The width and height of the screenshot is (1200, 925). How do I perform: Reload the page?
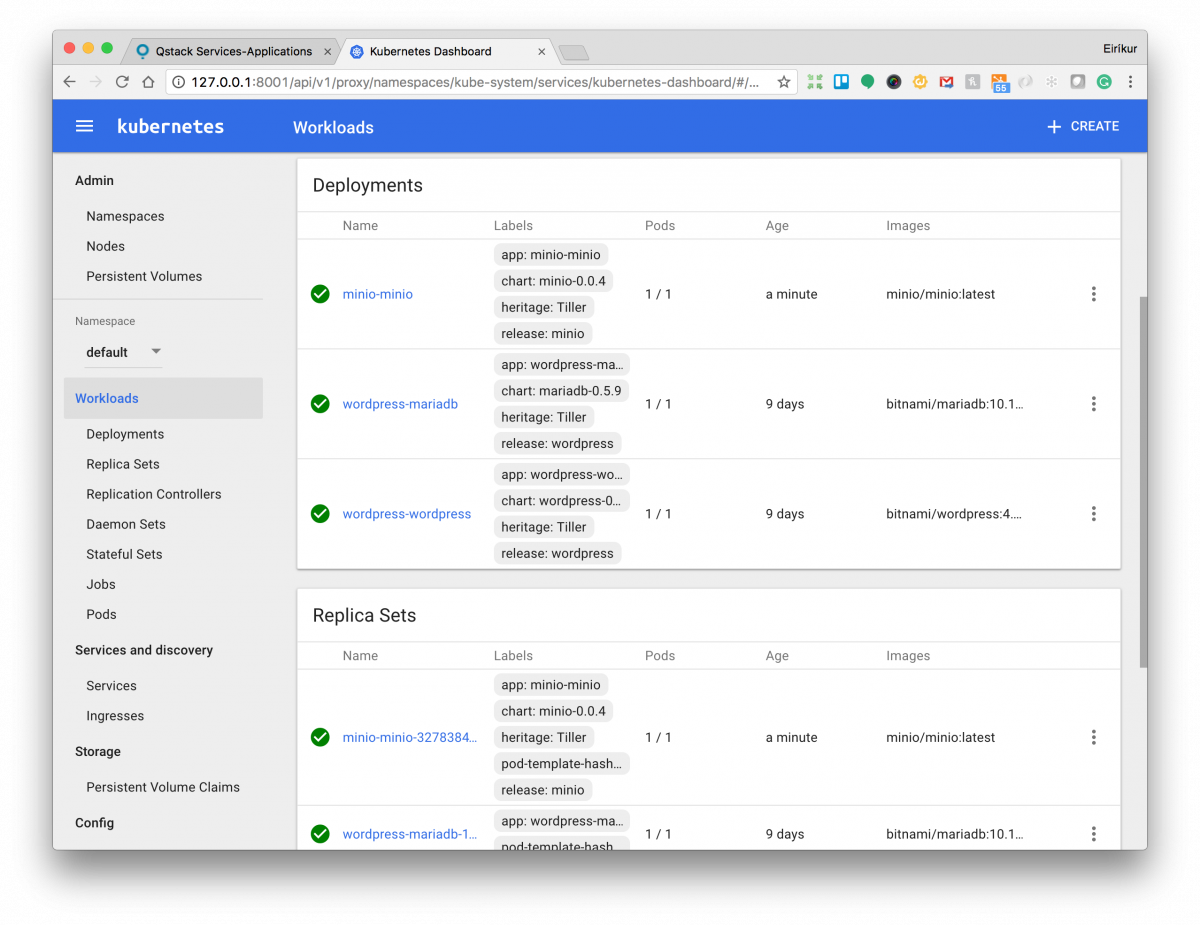pos(122,82)
